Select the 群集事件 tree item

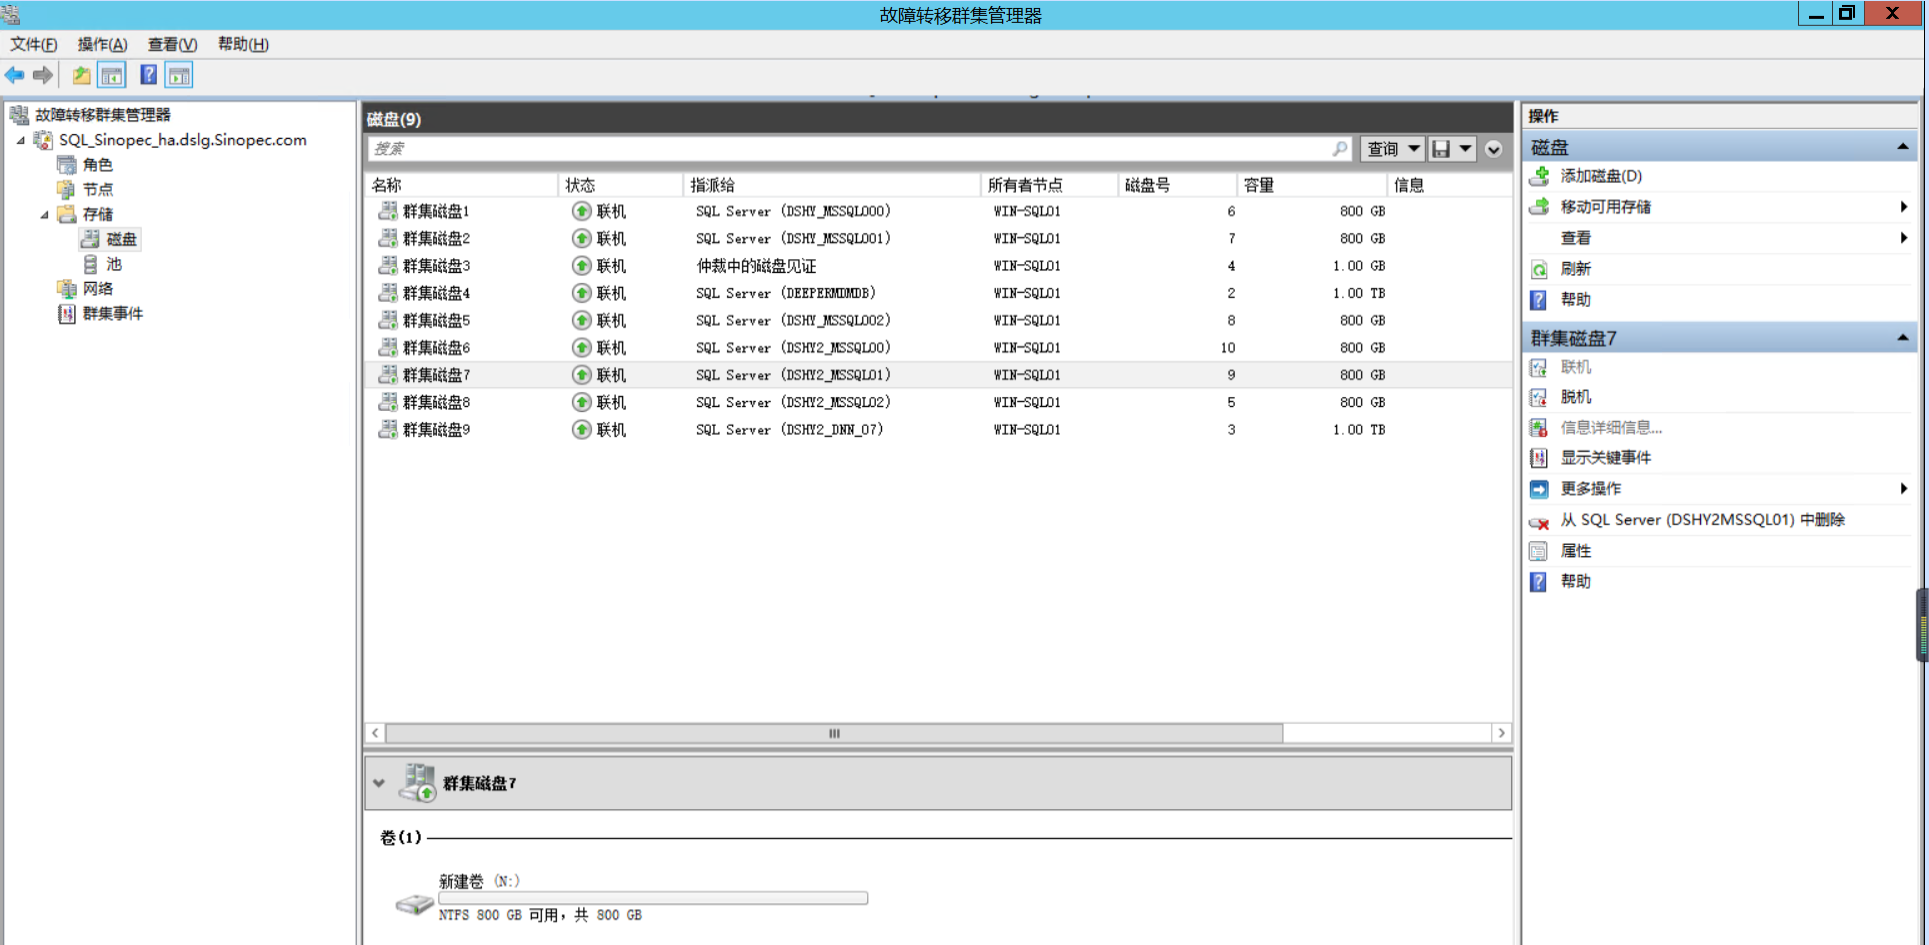pos(112,313)
